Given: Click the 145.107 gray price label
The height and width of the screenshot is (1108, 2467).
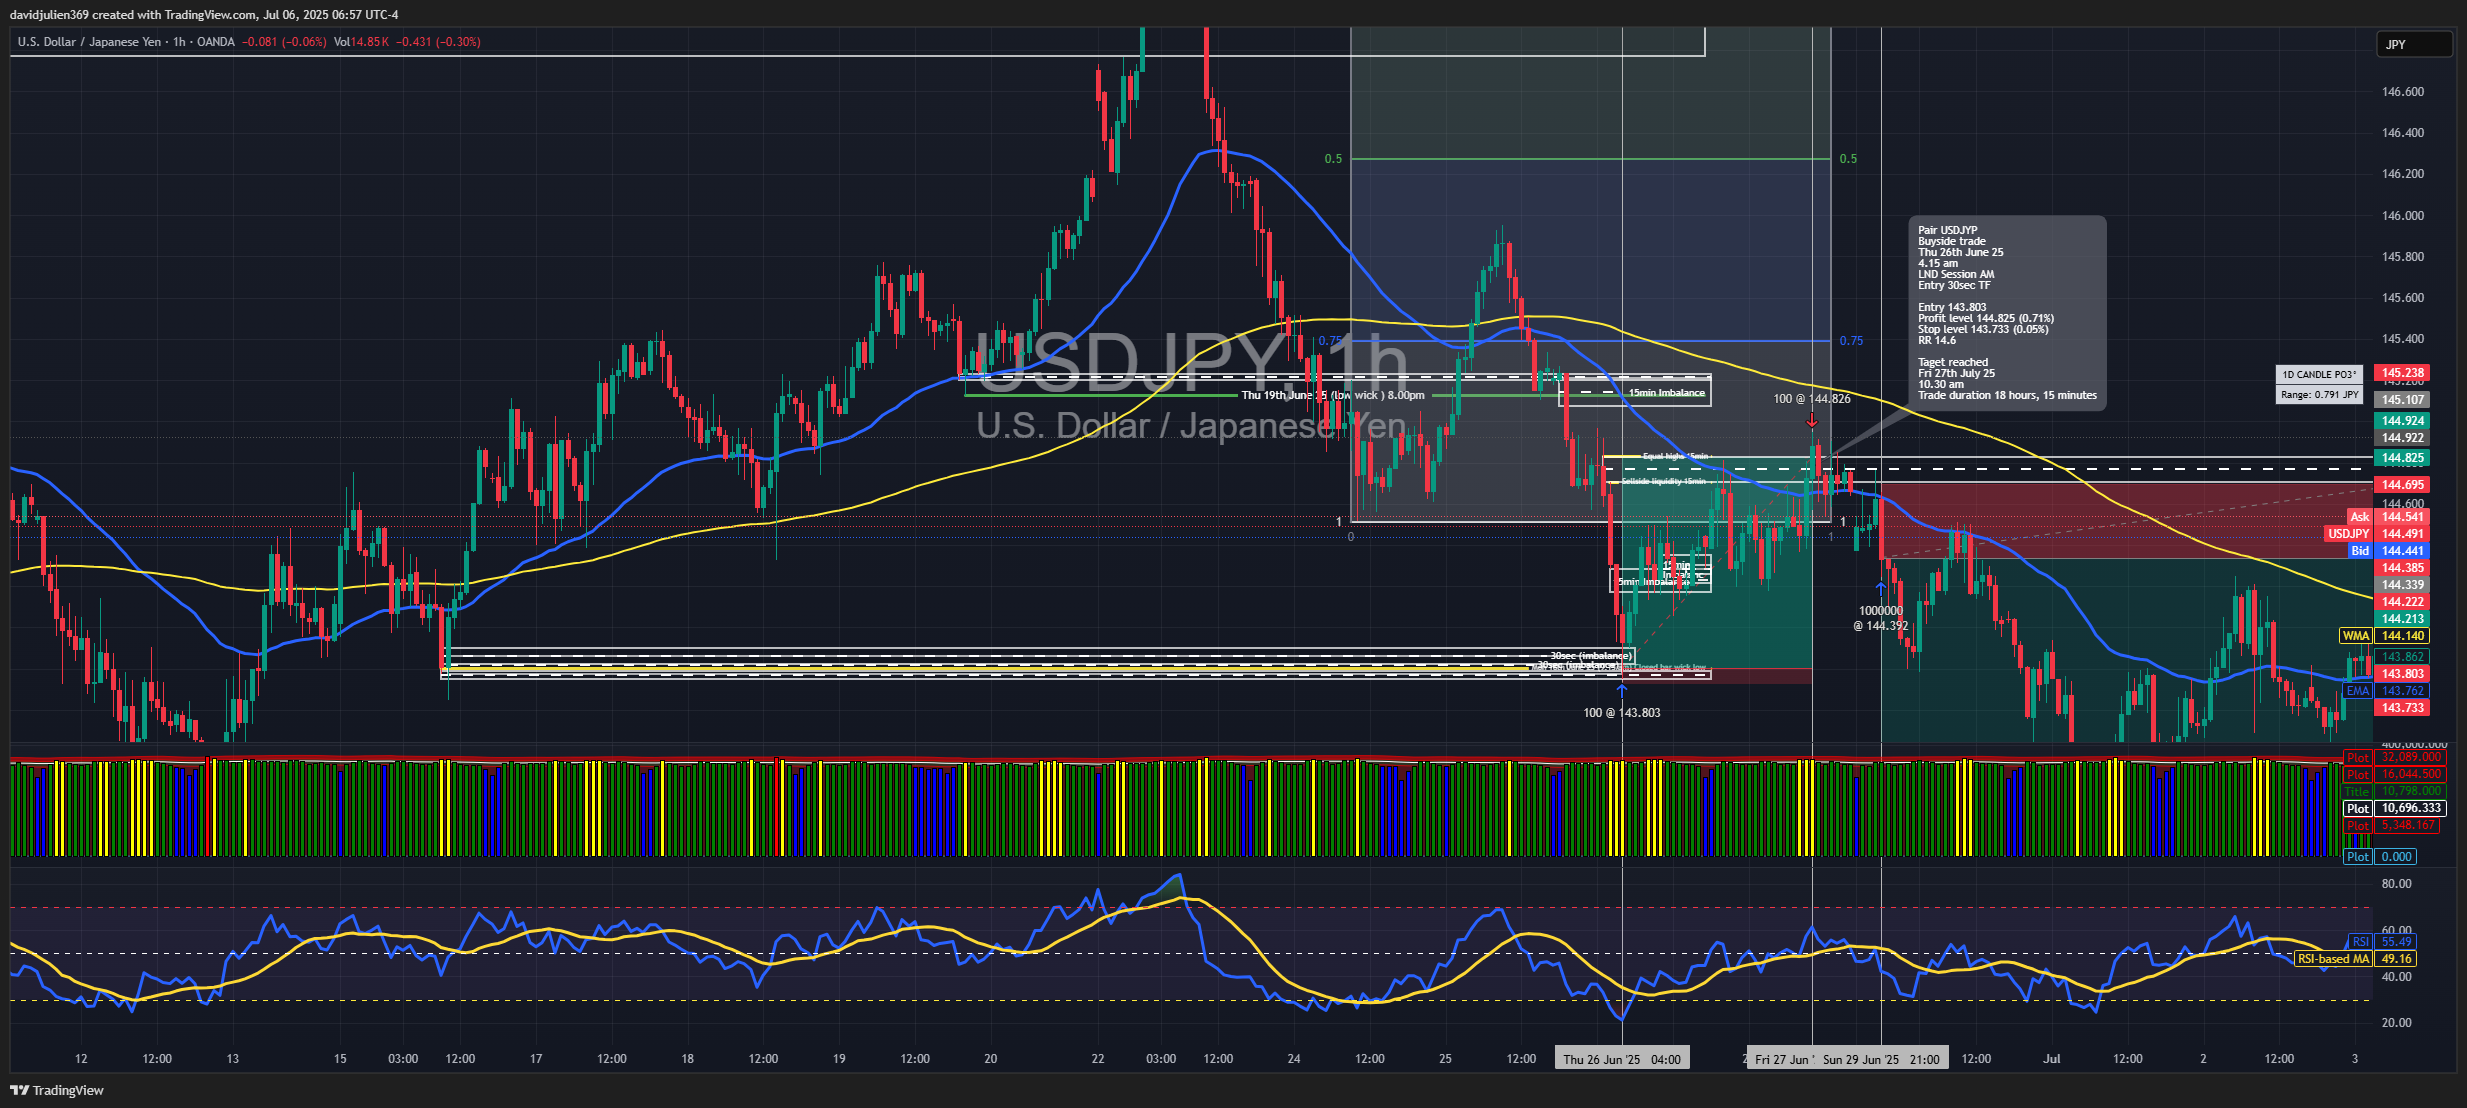Looking at the screenshot, I should [x=2402, y=400].
